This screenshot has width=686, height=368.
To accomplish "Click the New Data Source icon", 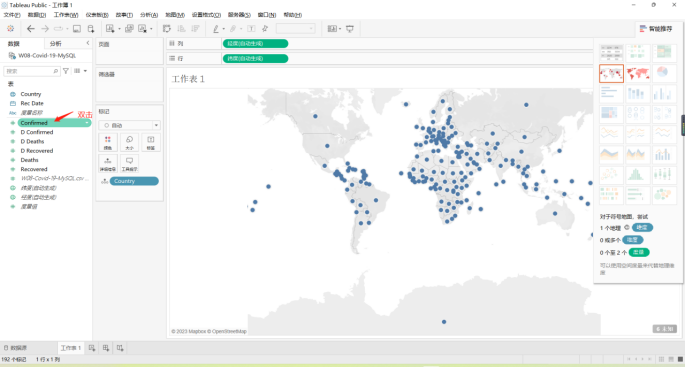I will pos(91,29).
